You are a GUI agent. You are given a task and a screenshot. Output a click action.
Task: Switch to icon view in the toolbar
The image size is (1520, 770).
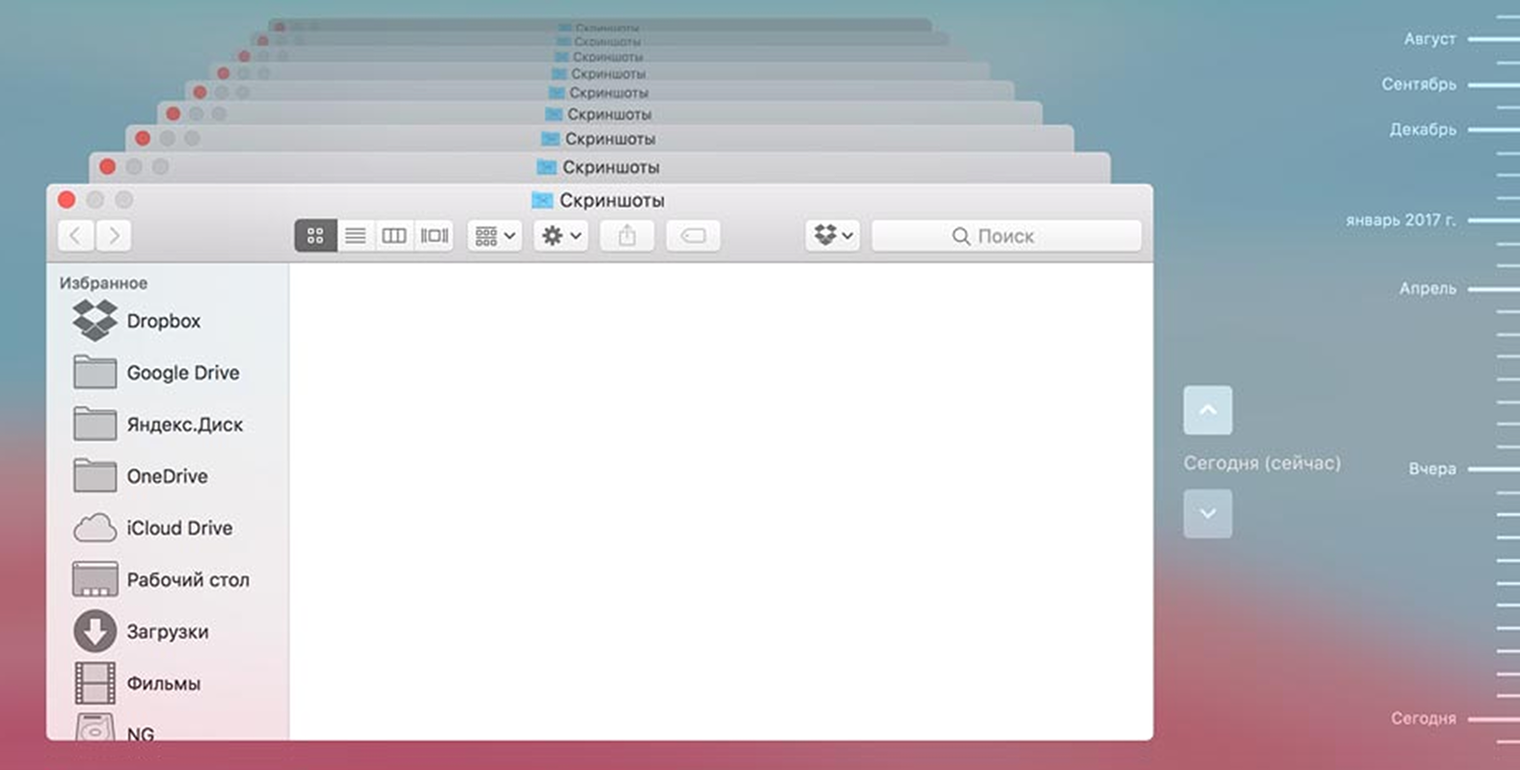(315, 235)
